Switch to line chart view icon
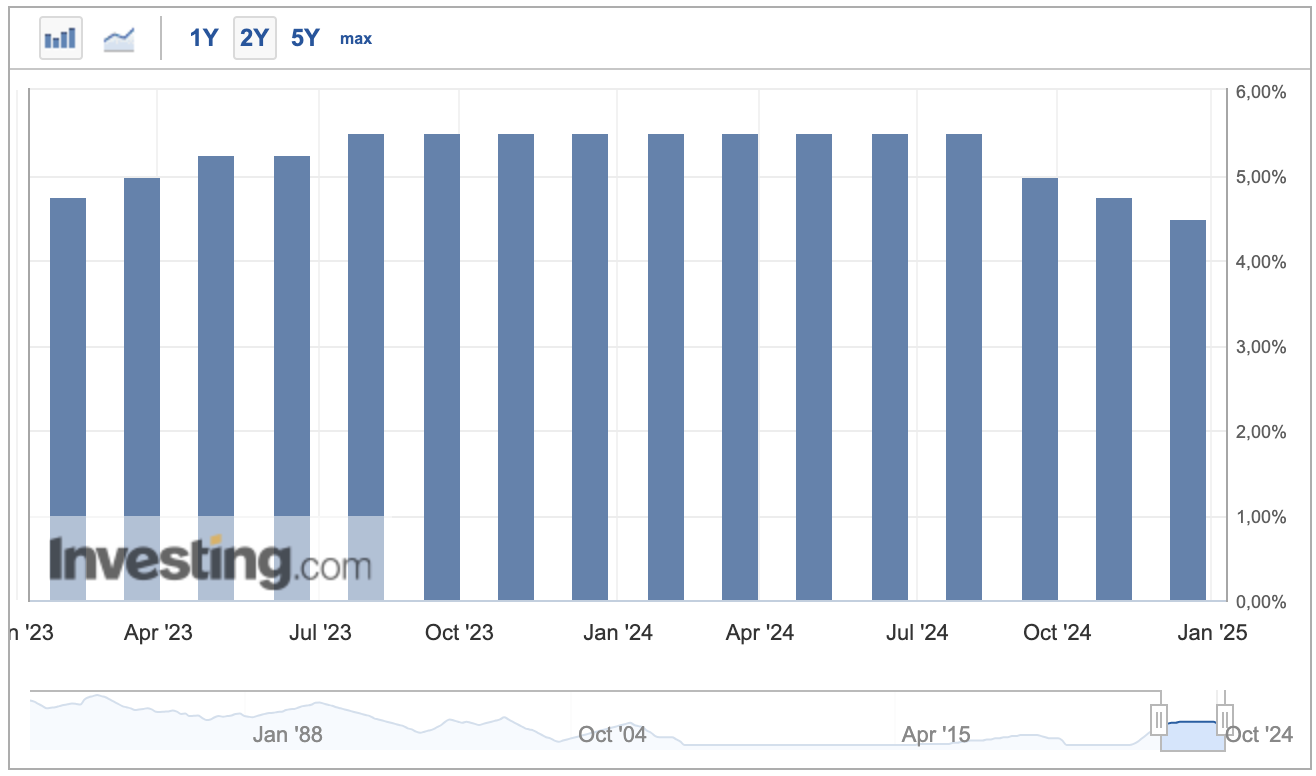This screenshot has height=776, width=1316. click(120, 39)
